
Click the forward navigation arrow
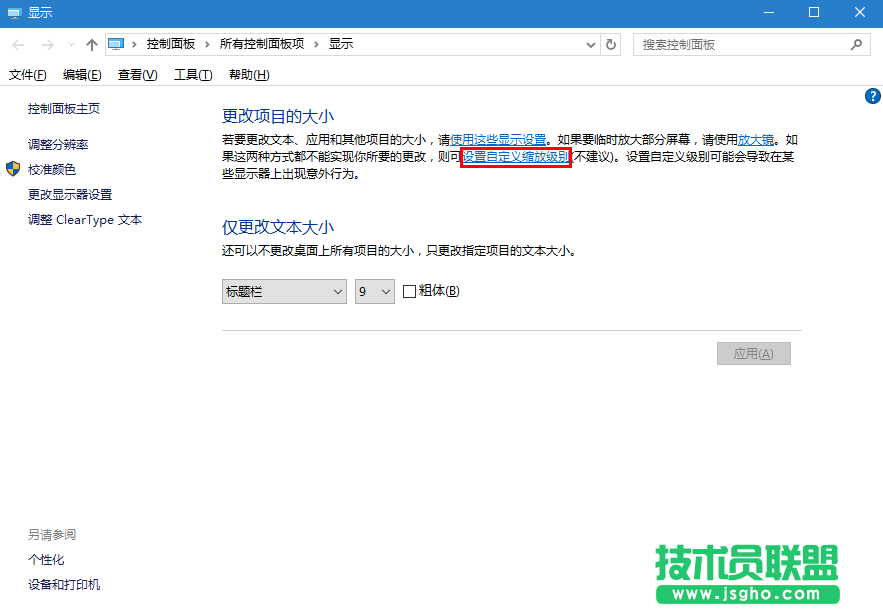click(x=44, y=43)
